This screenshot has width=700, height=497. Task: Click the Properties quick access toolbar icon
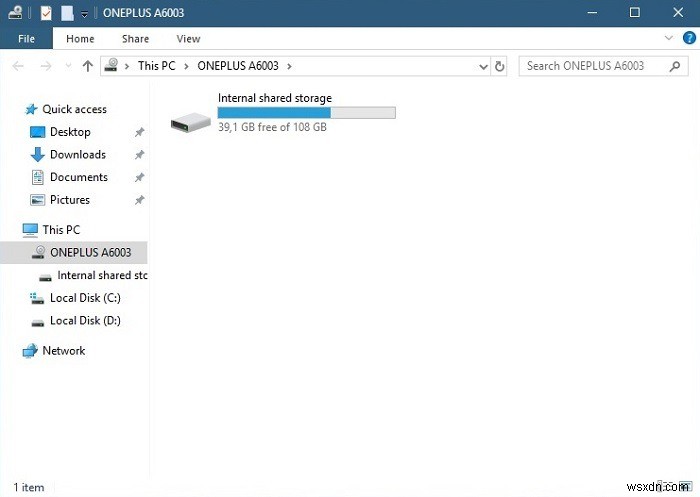[x=46, y=13]
